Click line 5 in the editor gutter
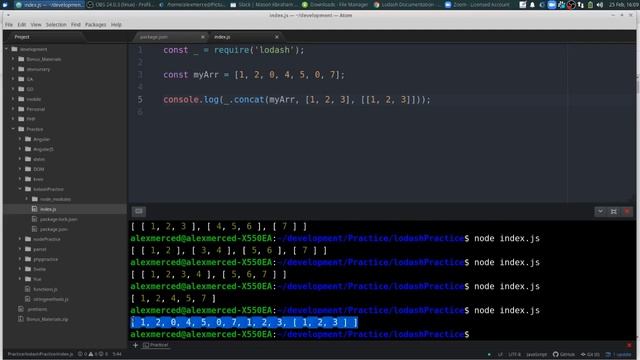This screenshot has width=640, height=360. [x=140, y=100]
